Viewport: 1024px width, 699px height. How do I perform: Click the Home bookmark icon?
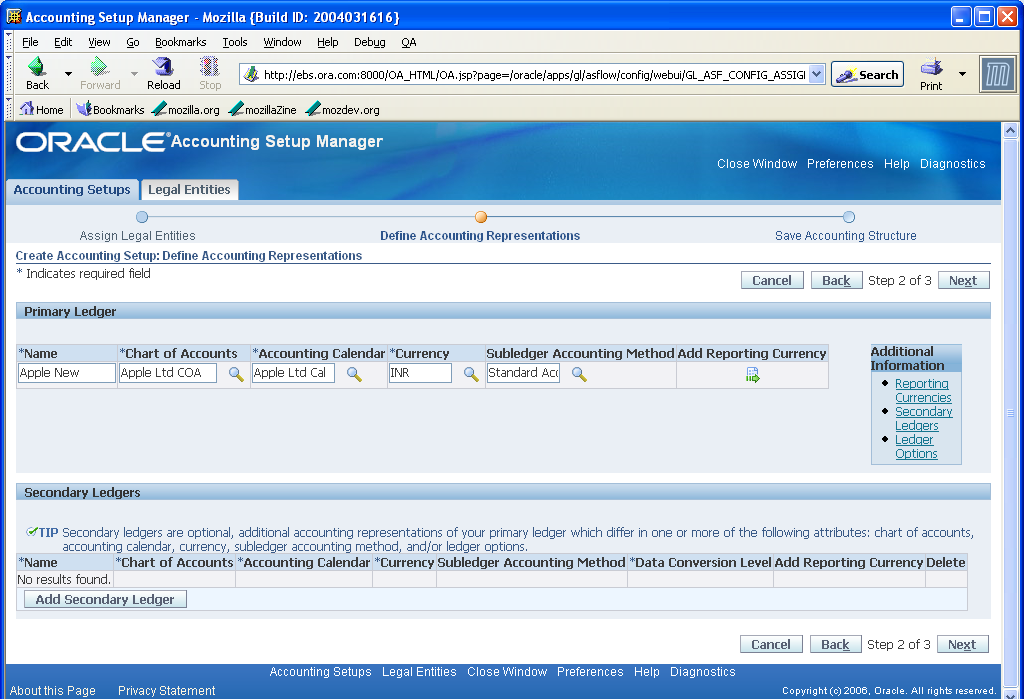click(27, 108)
